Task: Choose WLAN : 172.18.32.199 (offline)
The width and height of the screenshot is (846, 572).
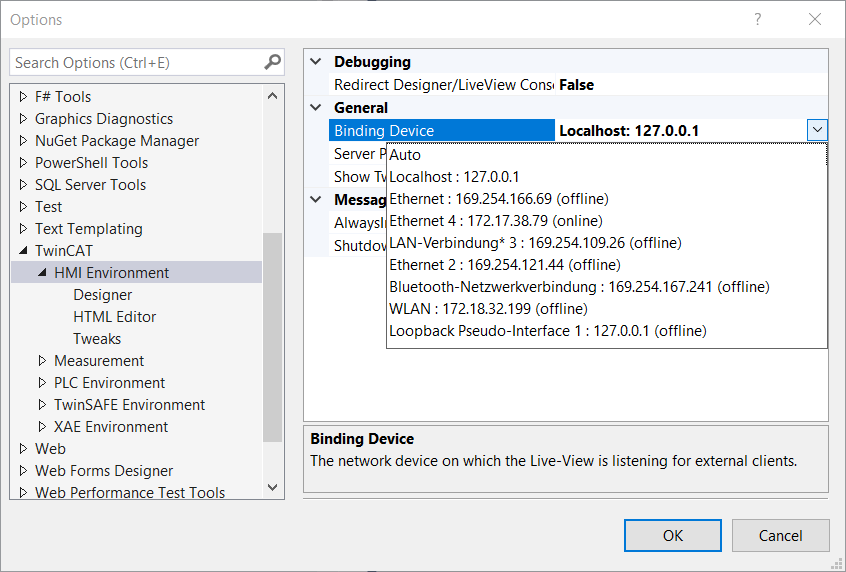Action: pos(607,309)
